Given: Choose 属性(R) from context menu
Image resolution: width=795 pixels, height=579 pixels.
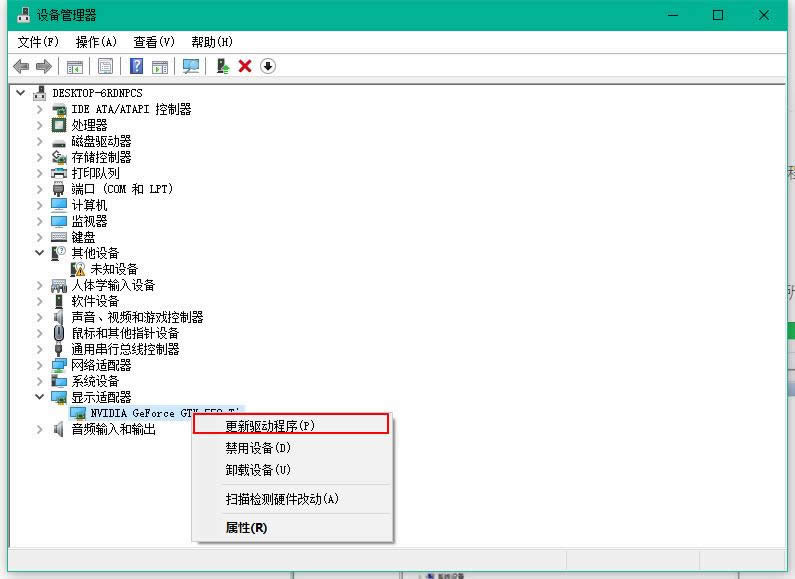Looking at the screenshot, I should coord(292,528).
